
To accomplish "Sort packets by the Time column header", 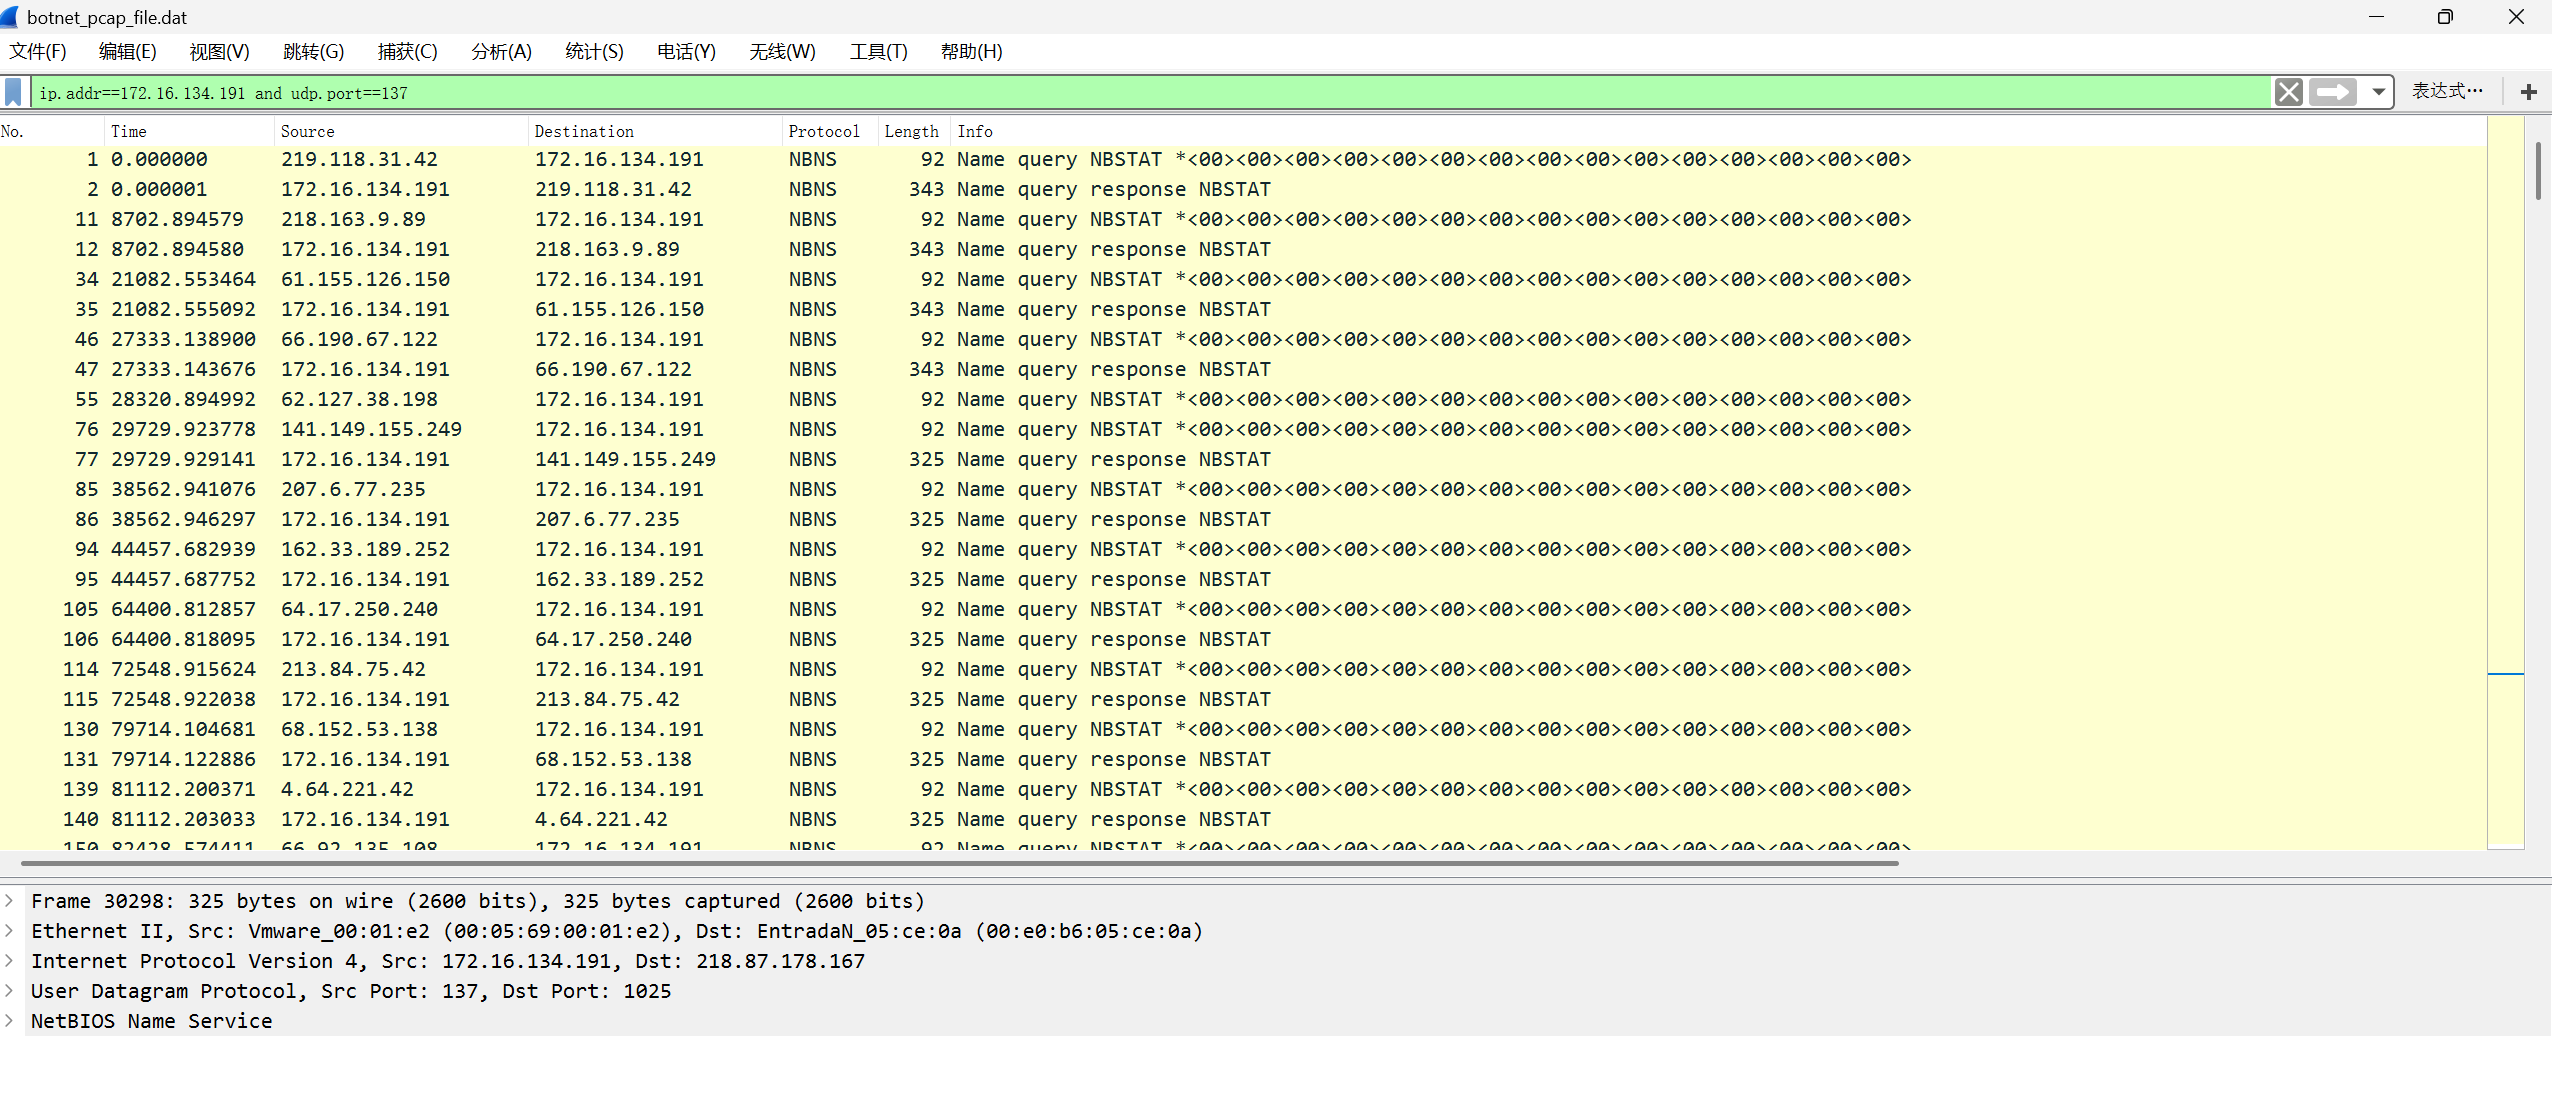I will [x=188, y=131].
